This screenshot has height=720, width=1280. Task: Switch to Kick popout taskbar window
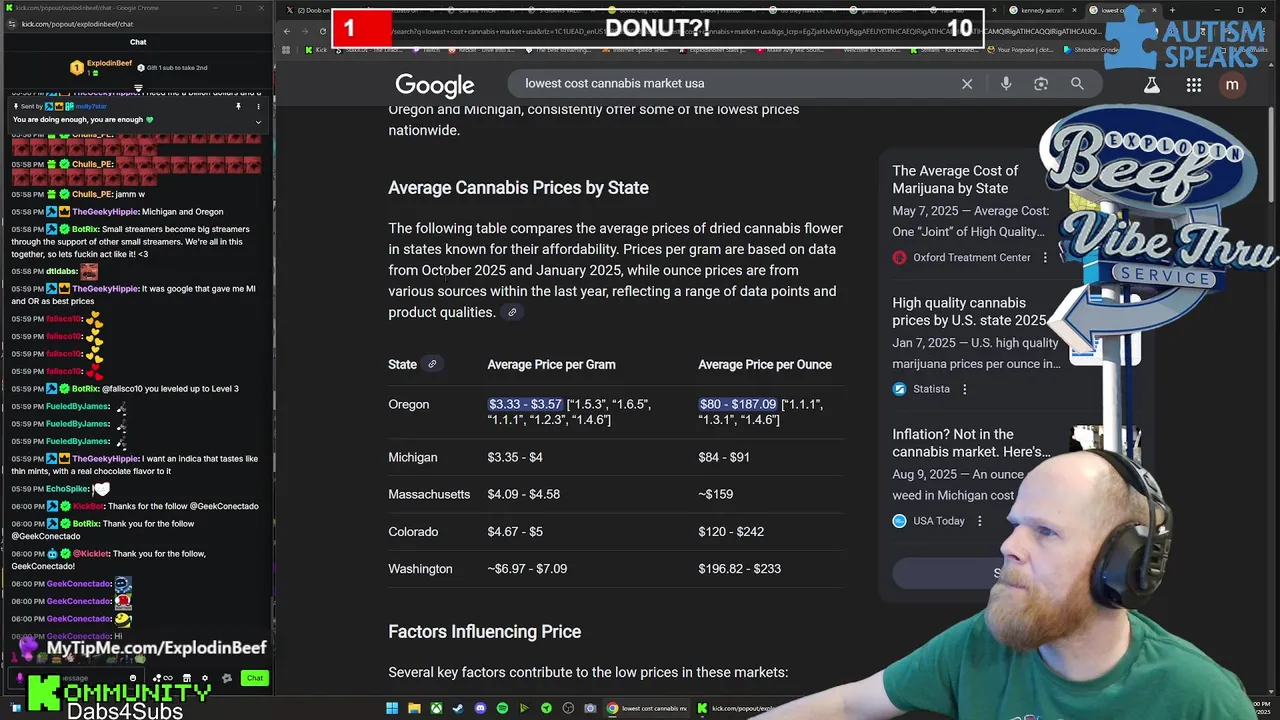[736, 709]
